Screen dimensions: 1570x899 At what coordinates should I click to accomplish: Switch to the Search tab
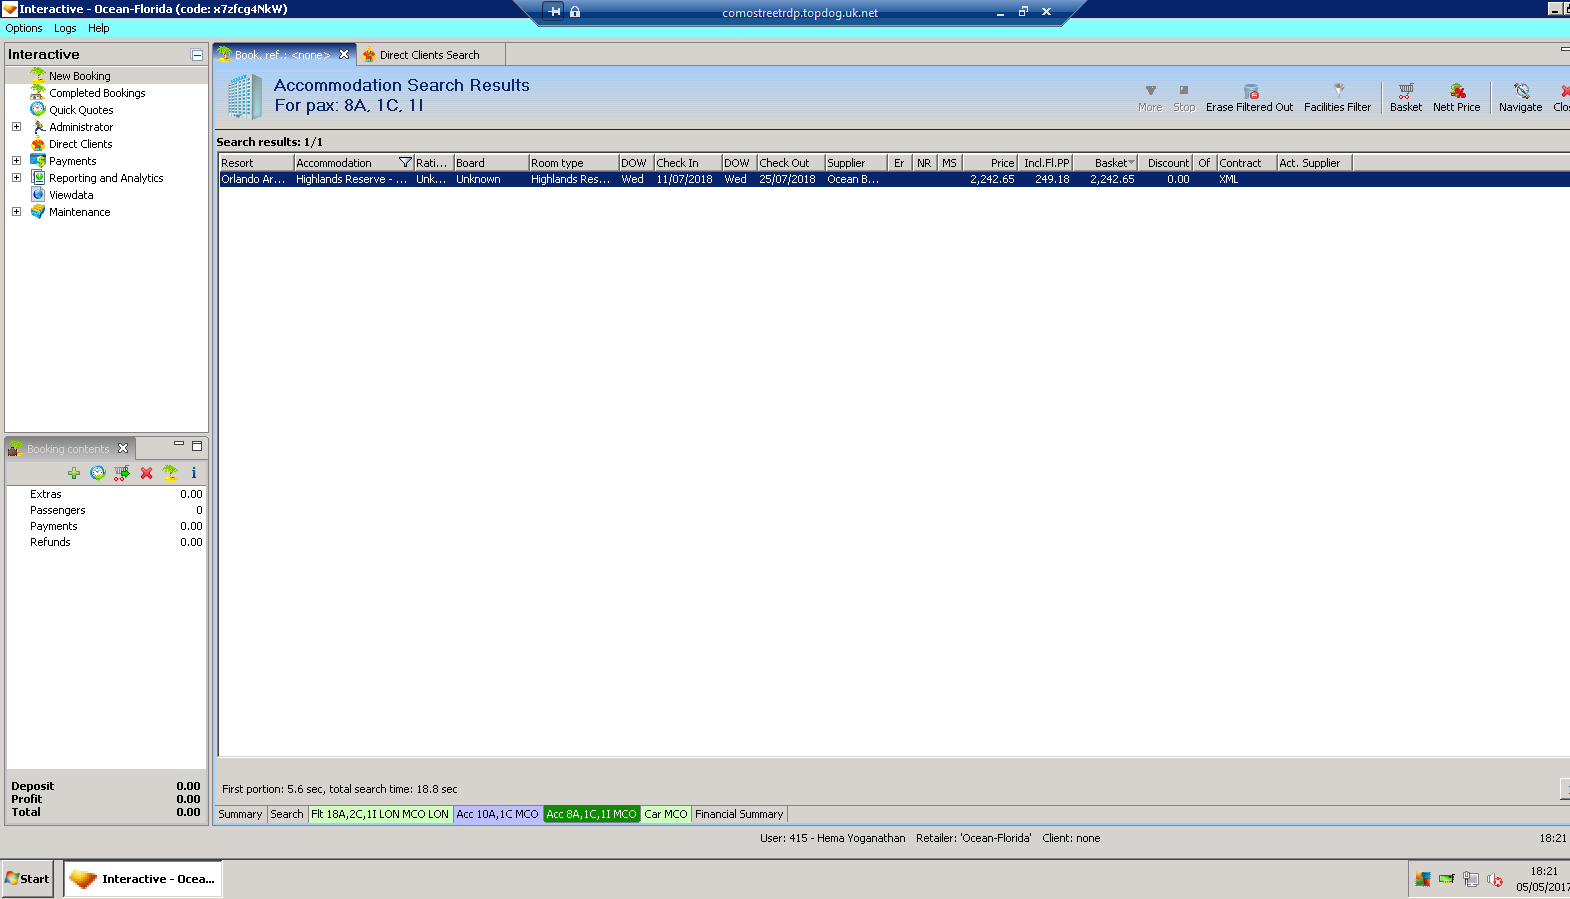[287, 814]
